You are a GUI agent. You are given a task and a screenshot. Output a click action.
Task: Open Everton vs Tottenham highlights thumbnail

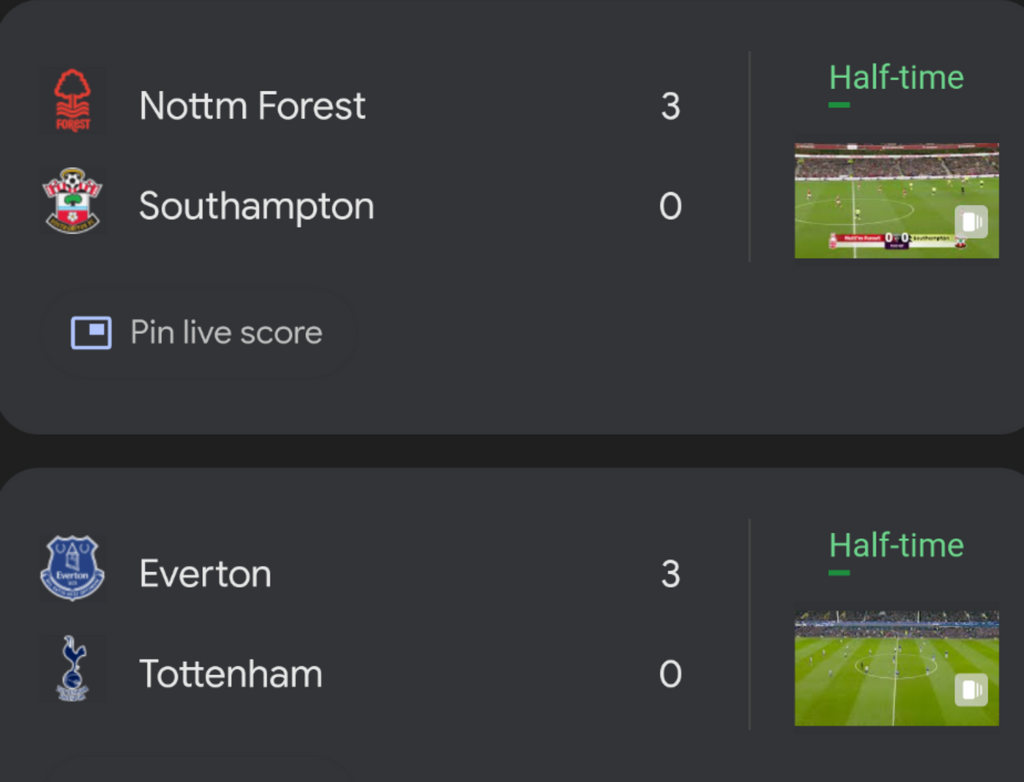[897, 668]
